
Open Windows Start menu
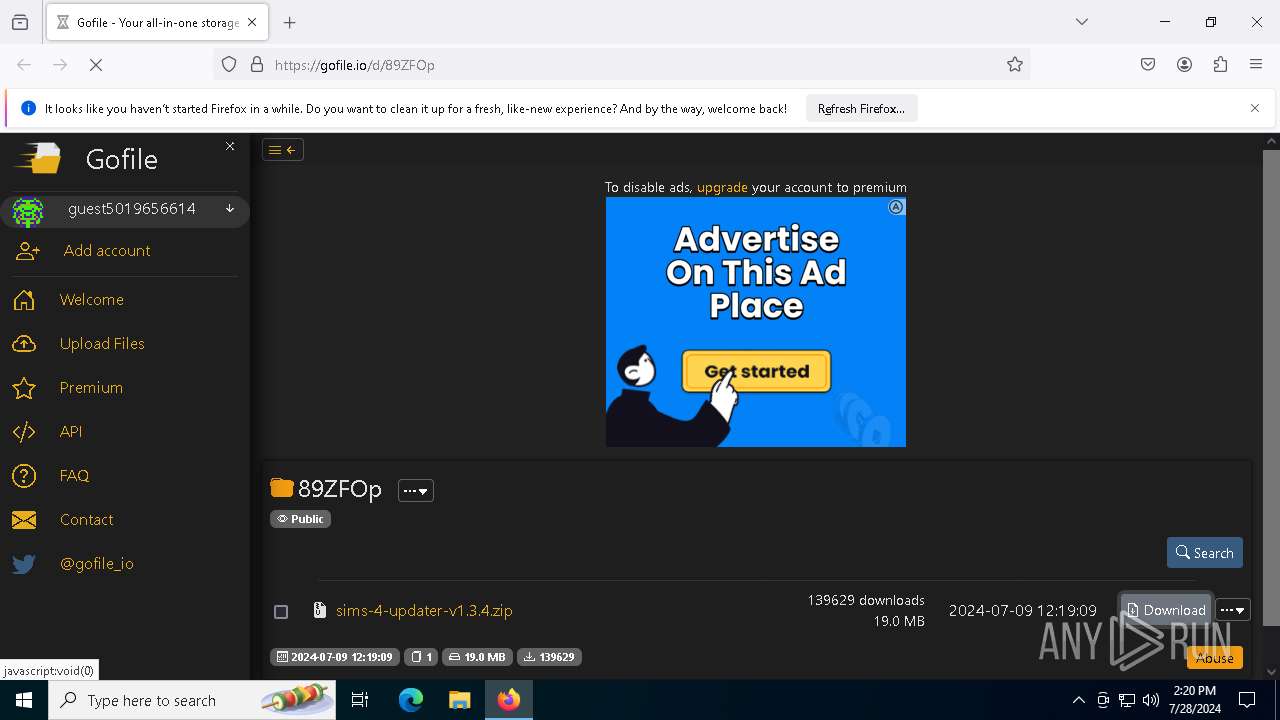[x=24, y=700]
